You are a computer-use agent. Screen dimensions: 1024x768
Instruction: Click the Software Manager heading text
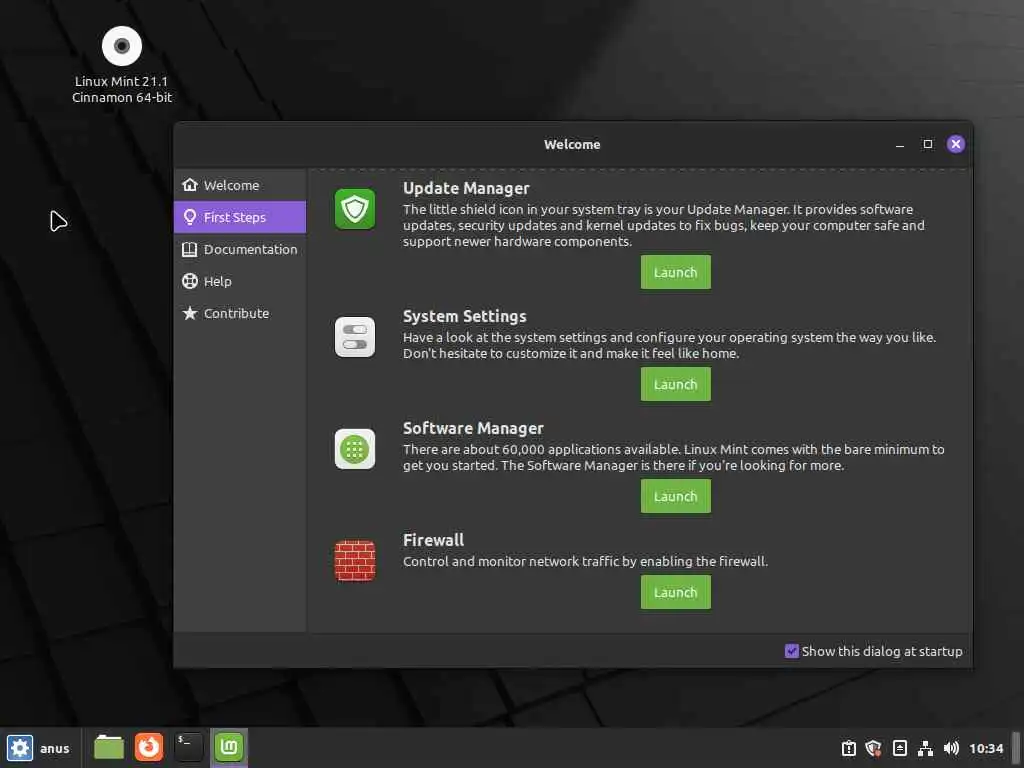tap(473, 429)
